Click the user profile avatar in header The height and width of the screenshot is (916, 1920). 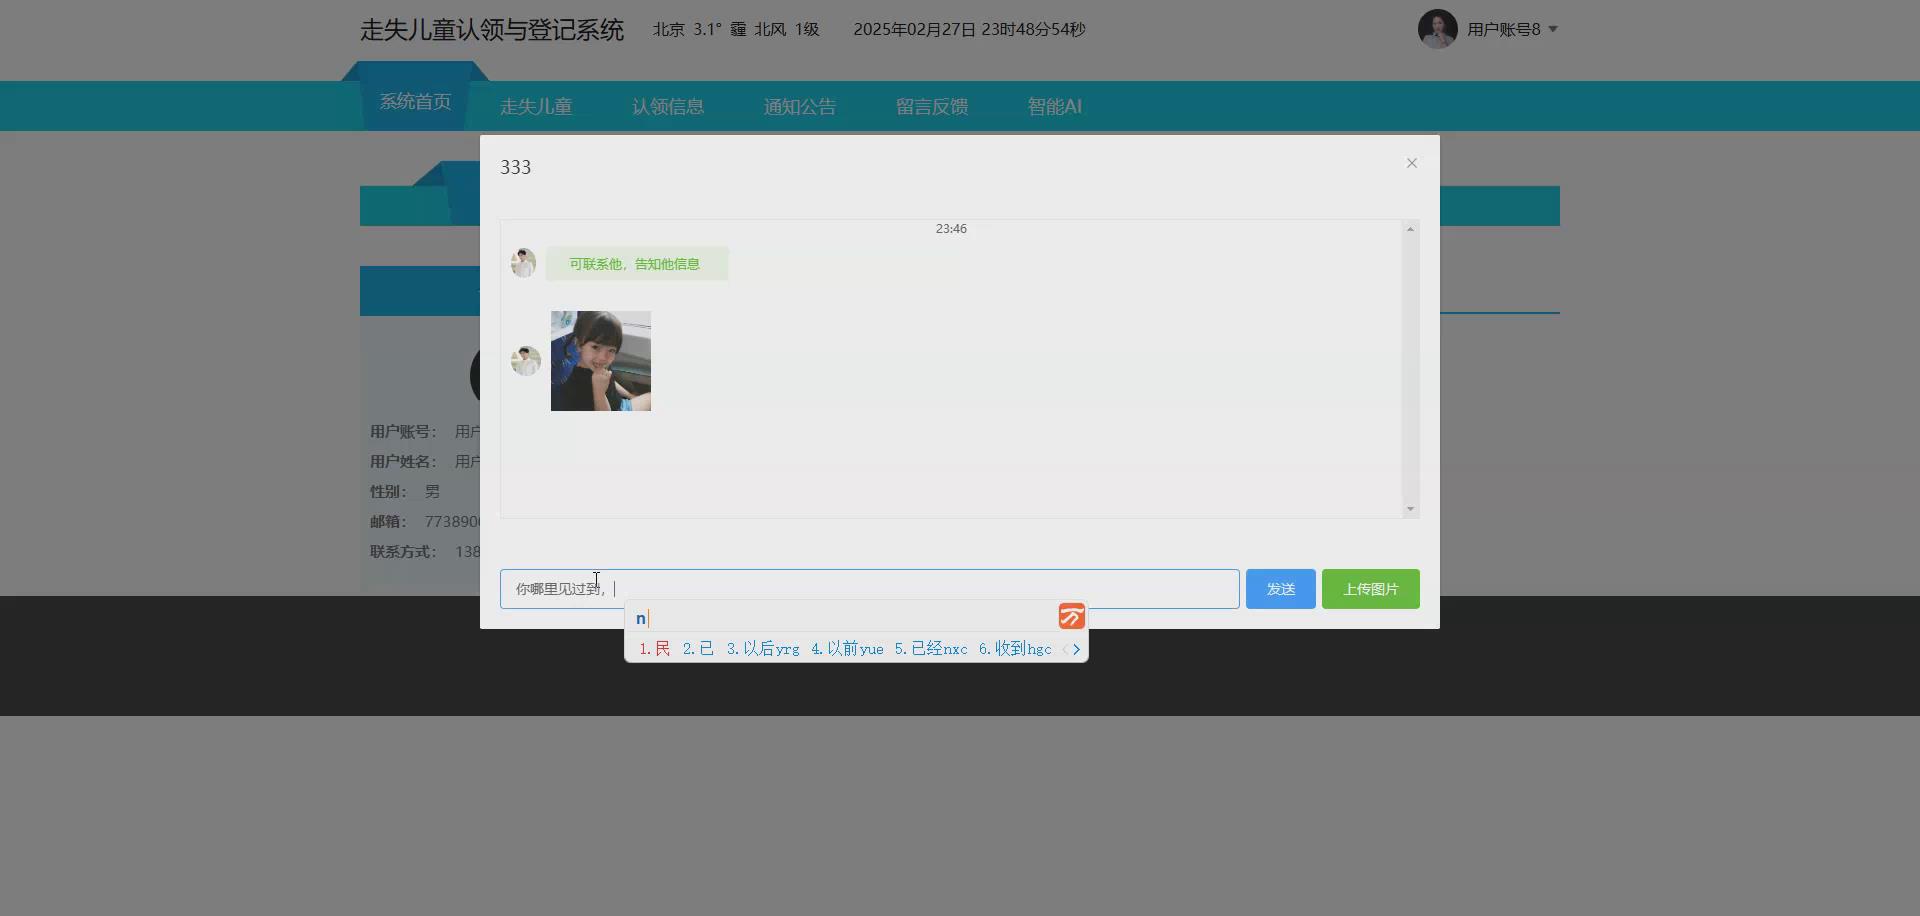coord(1437,29)
